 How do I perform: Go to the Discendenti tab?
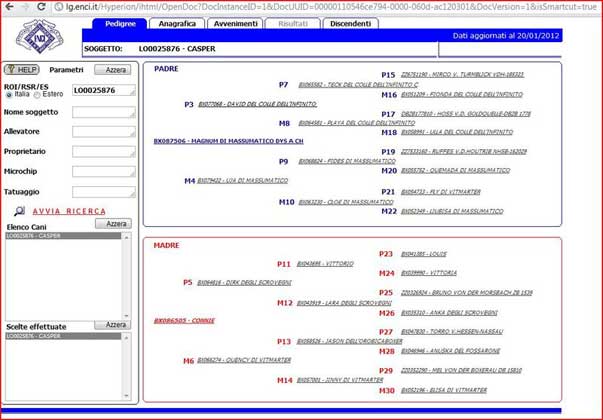[x=350, y=22]
